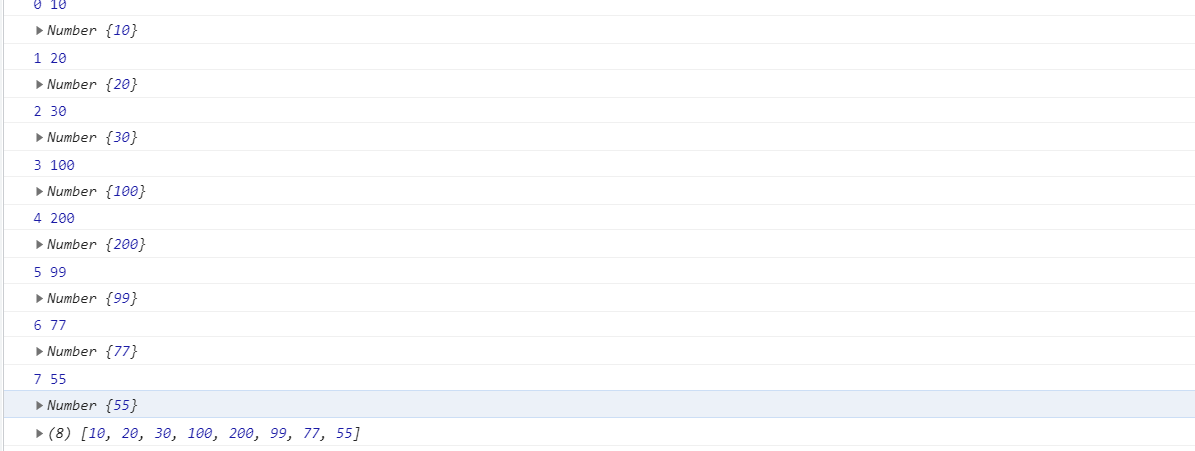
Task: Expand the Number {30} object
Action: click(x=40, y=138)
